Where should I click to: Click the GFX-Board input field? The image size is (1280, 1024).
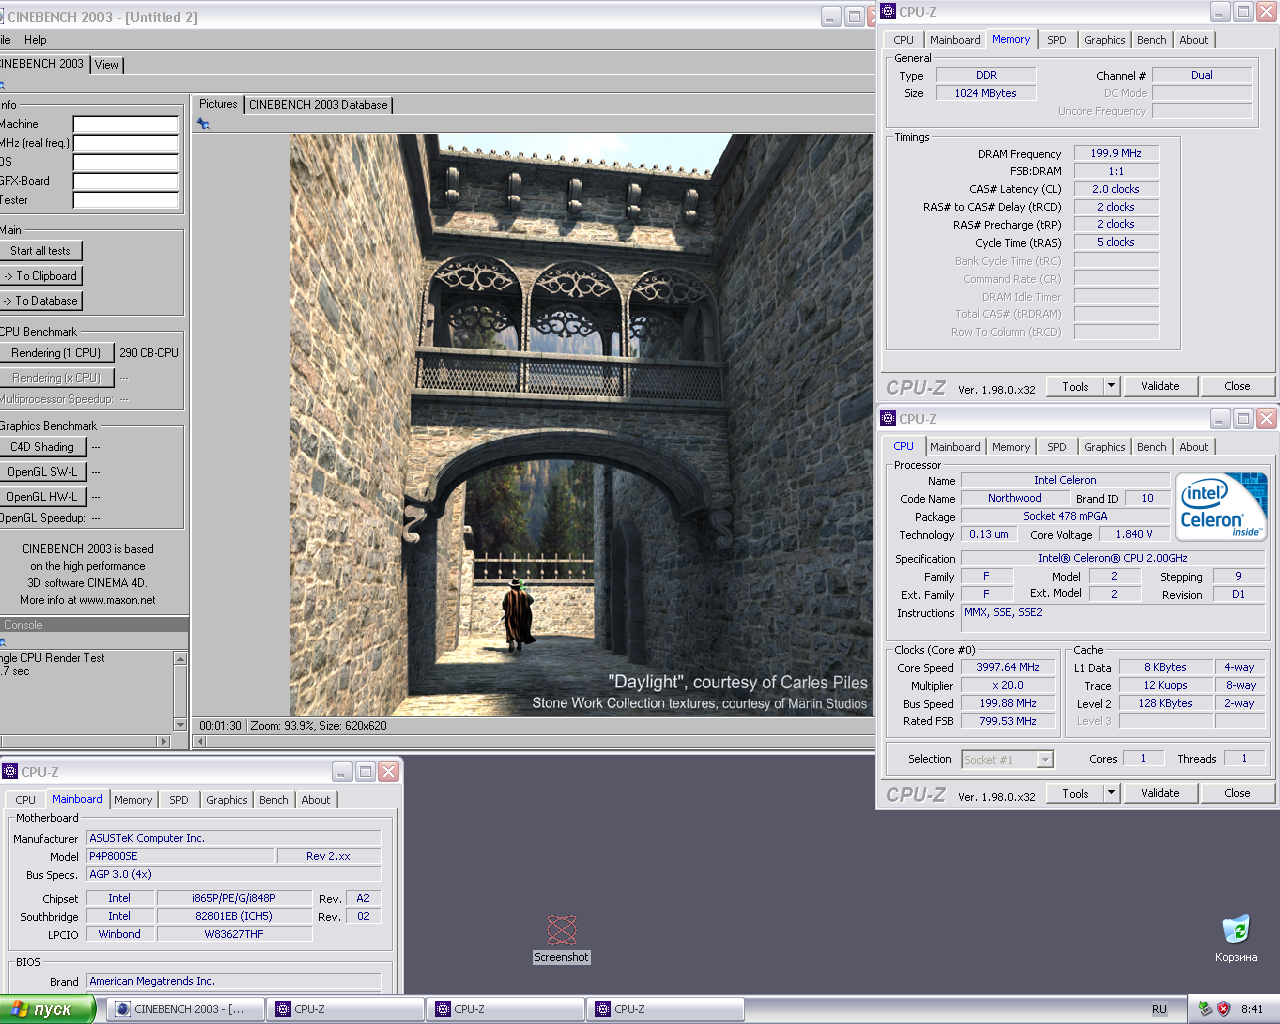[126, 182]
